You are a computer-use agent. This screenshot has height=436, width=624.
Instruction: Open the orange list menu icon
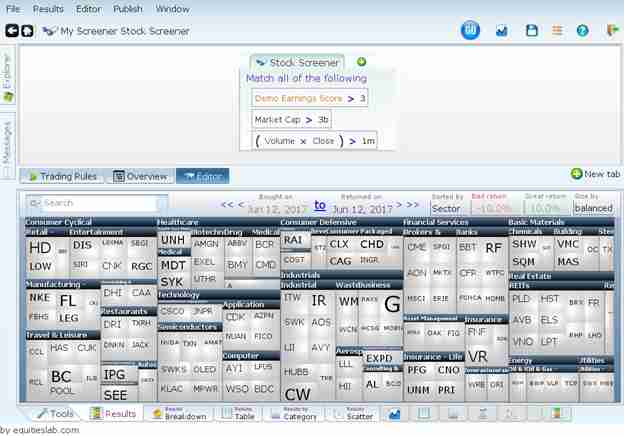(557, 30)
